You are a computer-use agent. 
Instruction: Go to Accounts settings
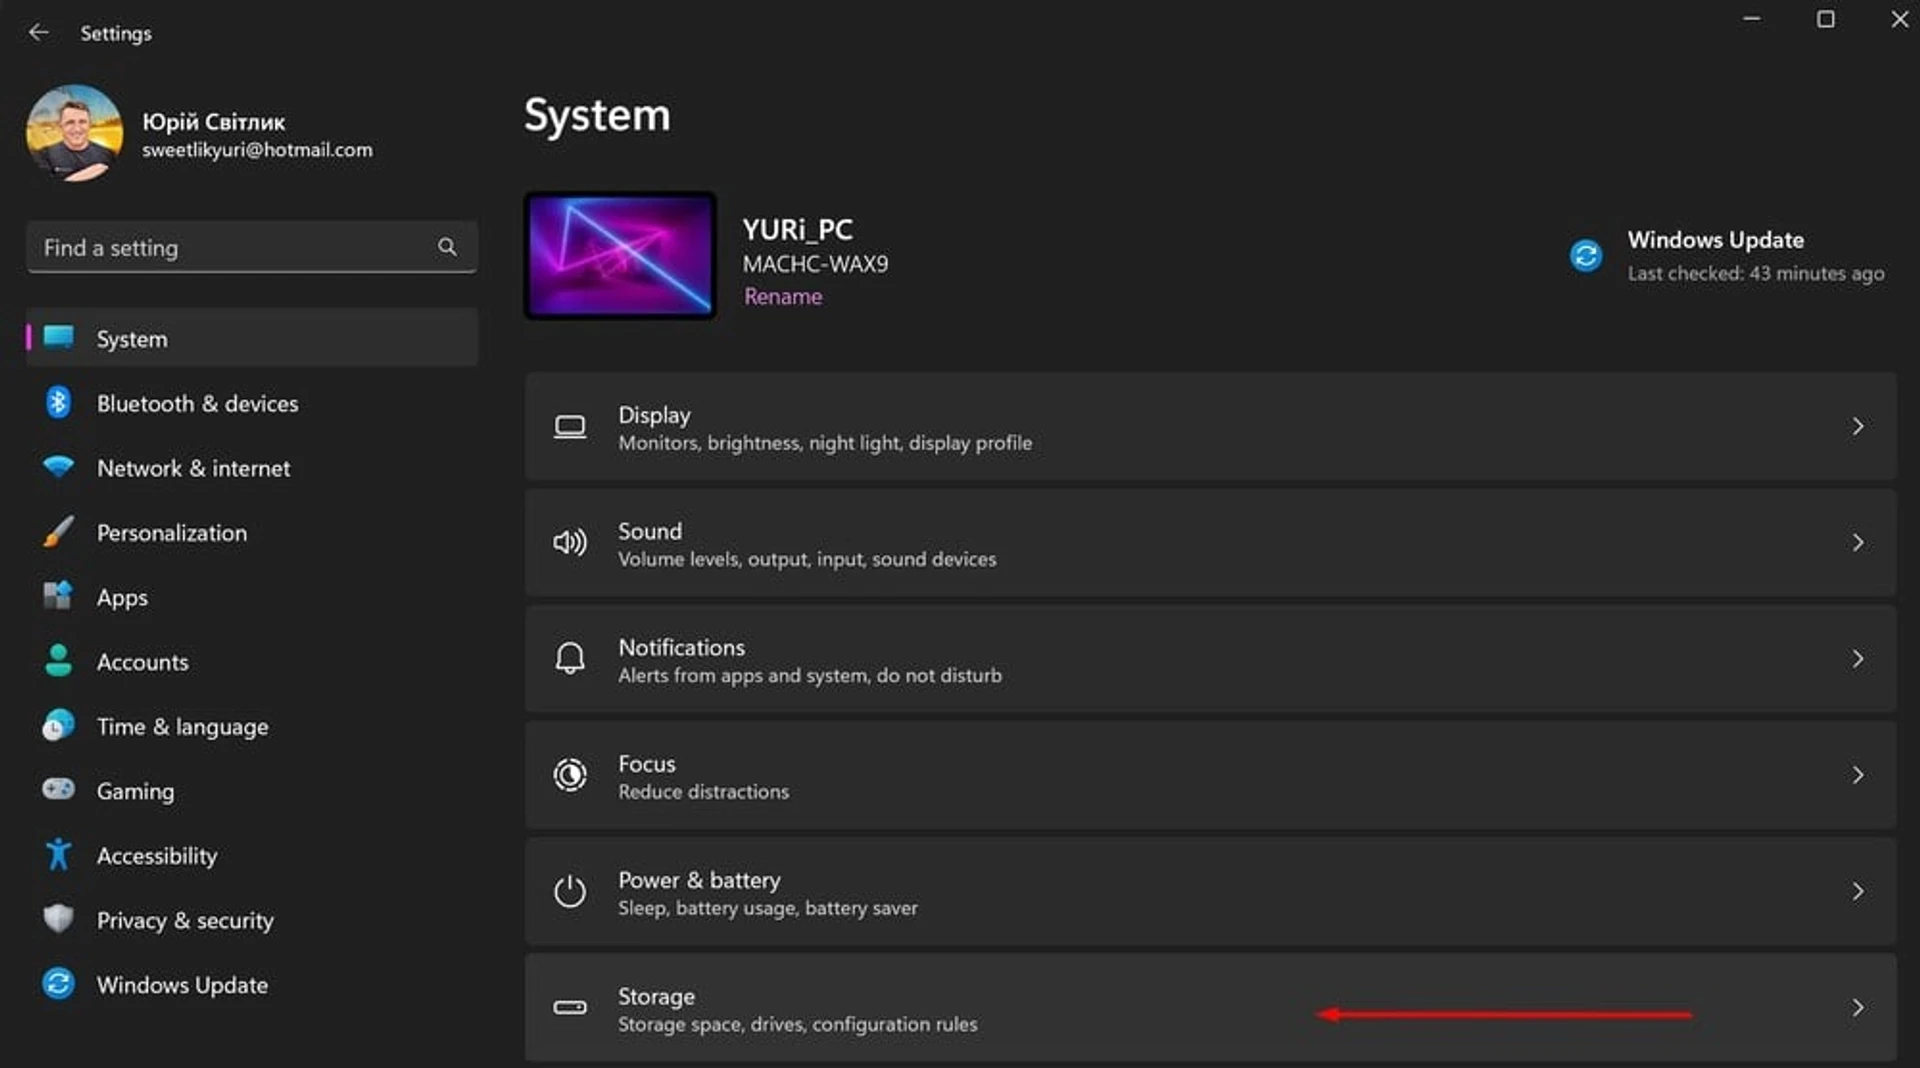point(252,661)
